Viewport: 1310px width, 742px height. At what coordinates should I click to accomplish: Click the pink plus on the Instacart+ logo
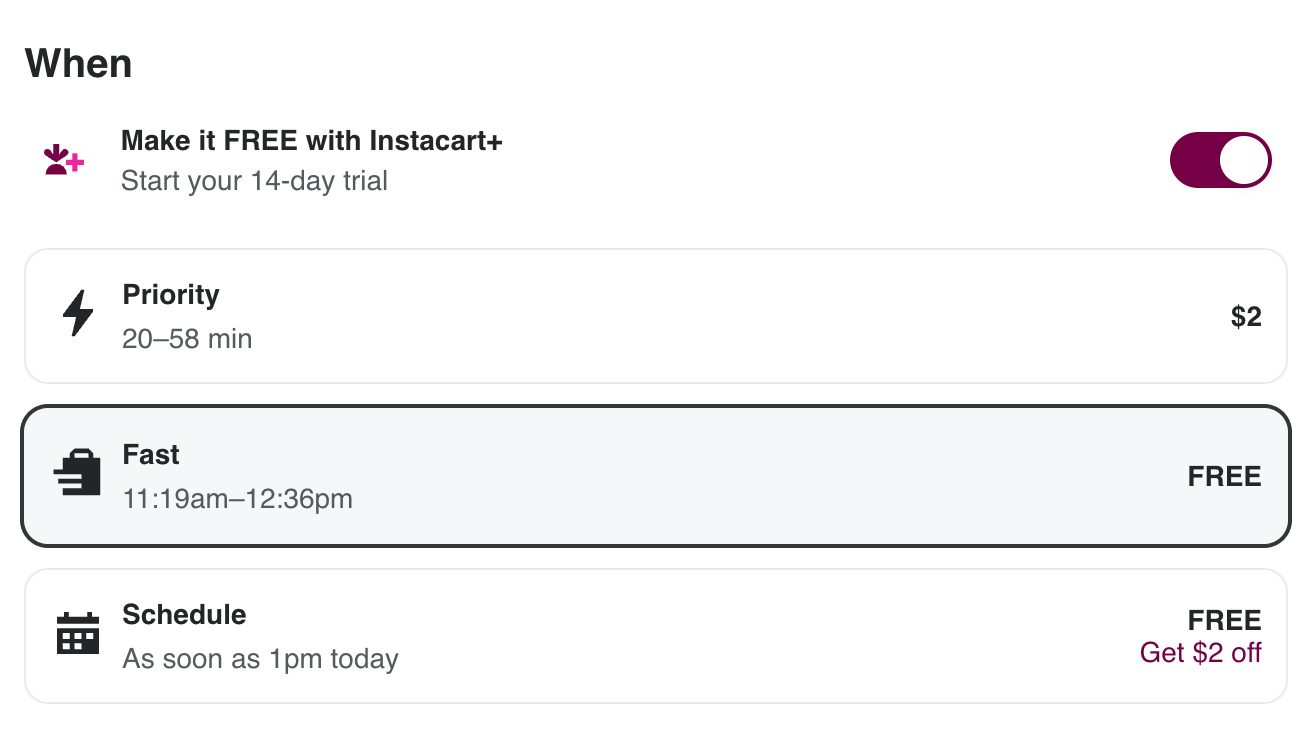click(x=76, y=163)
